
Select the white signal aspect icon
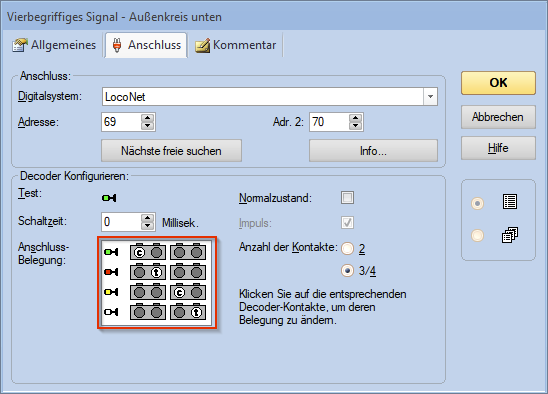click(111, 311)
